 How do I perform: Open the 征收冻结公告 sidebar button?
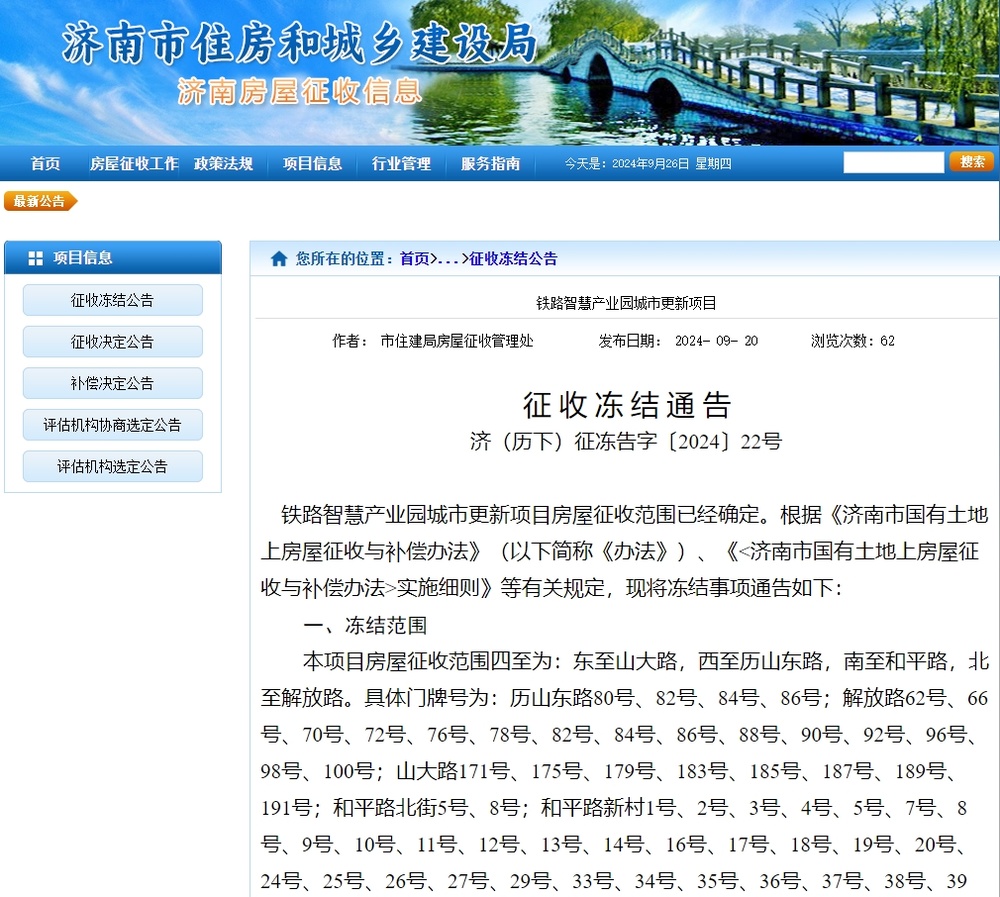point(113,300)
